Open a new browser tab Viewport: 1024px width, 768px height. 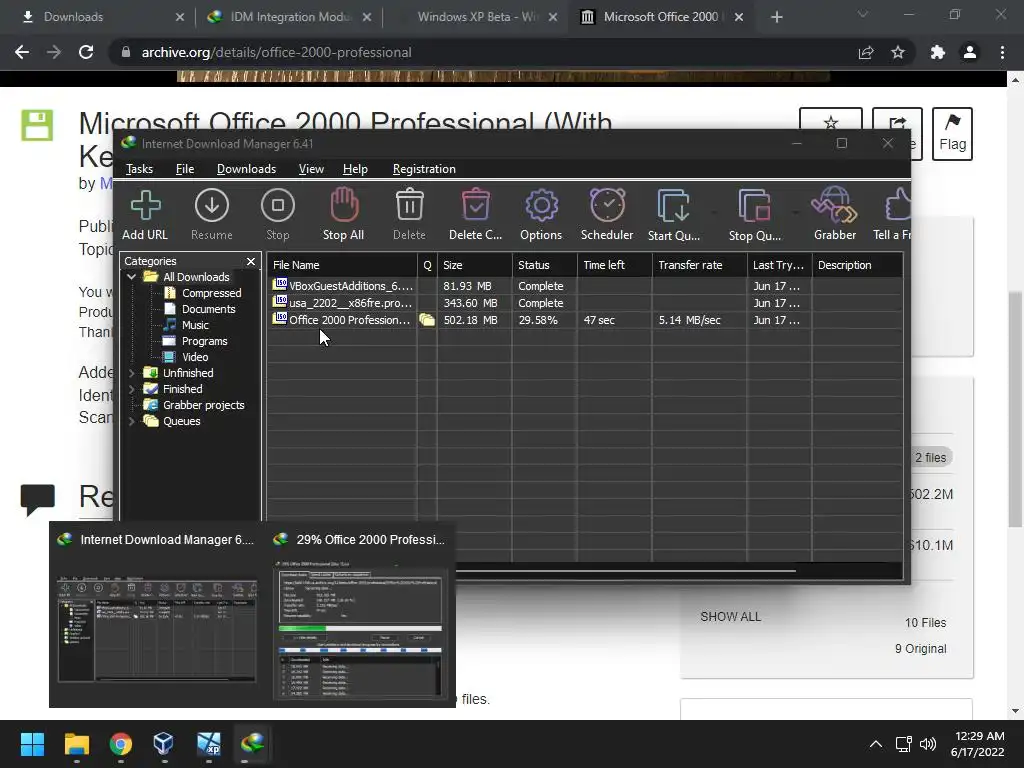click(776, 17)
